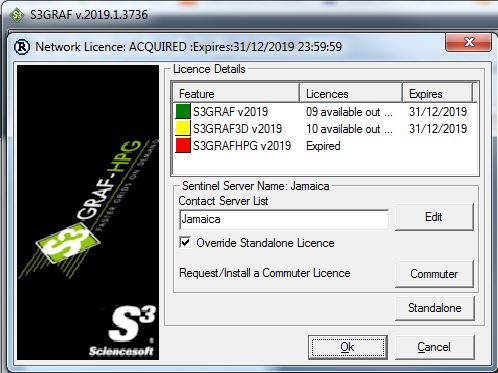Select the S3GRAFHPG v2019 feature row
Image resolution: width=498 pixels, height=373 pixels.
pos(325,146)
